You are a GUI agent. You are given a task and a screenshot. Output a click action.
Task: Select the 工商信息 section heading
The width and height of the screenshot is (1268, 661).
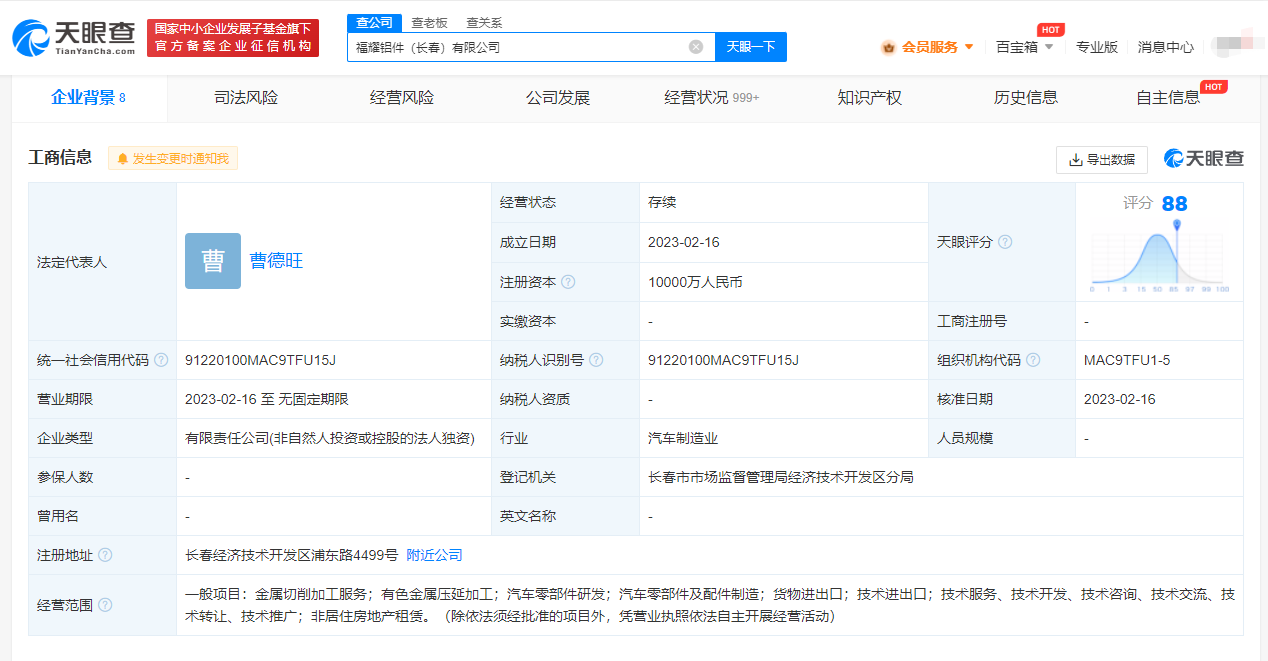60,157
